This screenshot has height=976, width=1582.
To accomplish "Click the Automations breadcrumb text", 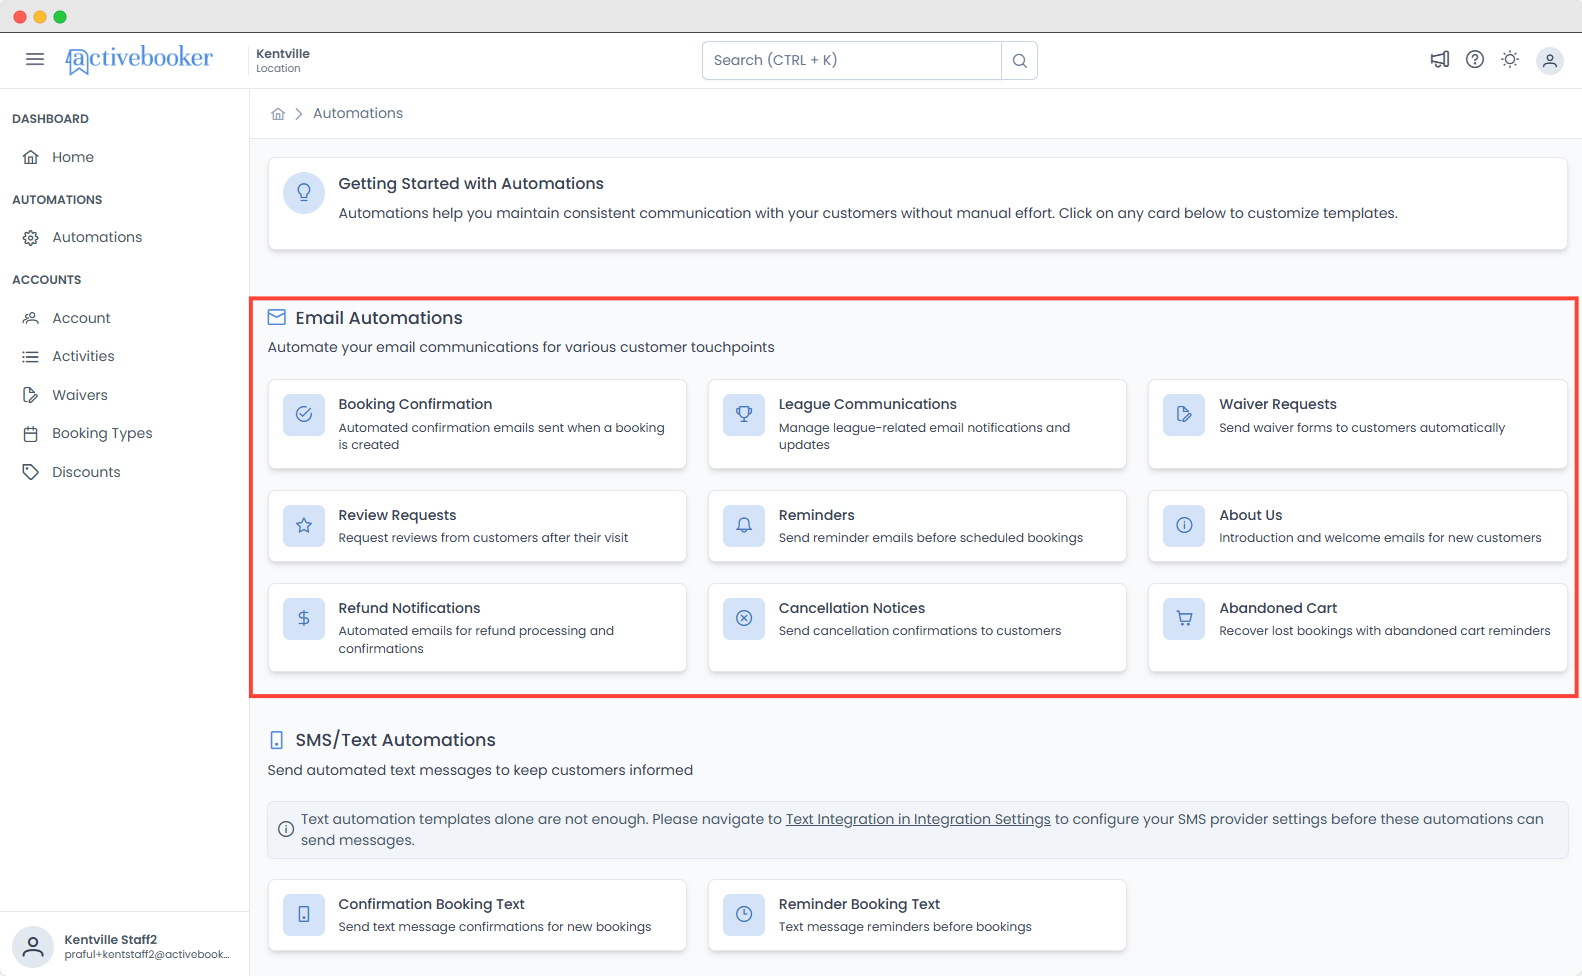I will pos(358,113).
